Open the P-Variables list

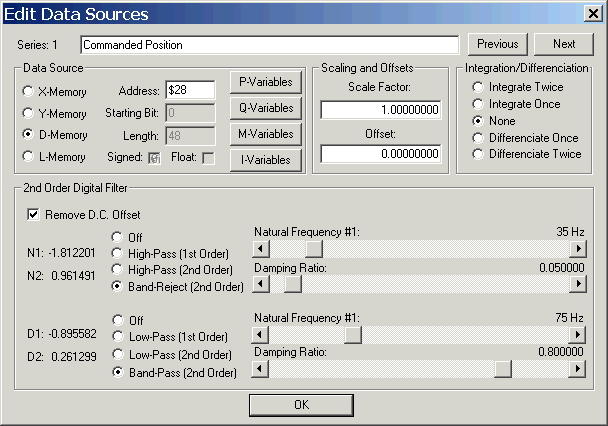265,82
